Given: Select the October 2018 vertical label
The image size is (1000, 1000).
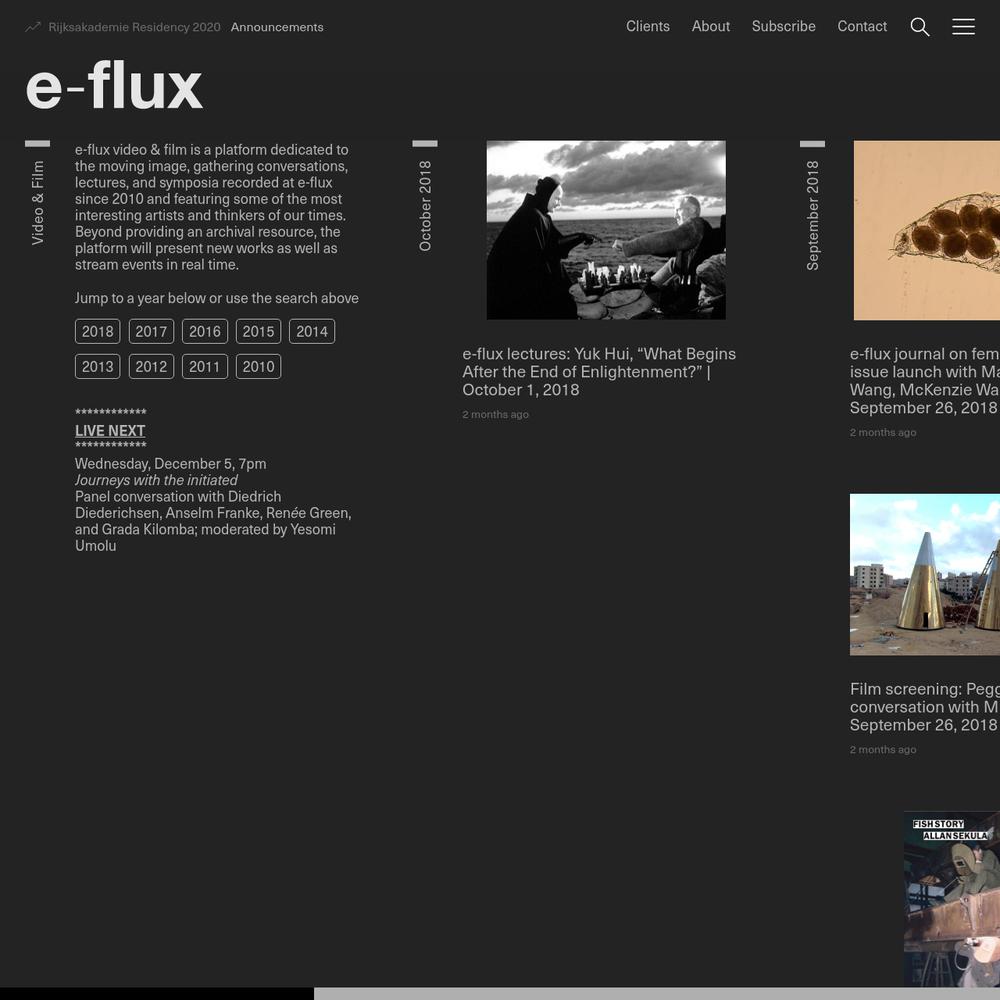Looking at the screenshot, I should coord(425,205).
